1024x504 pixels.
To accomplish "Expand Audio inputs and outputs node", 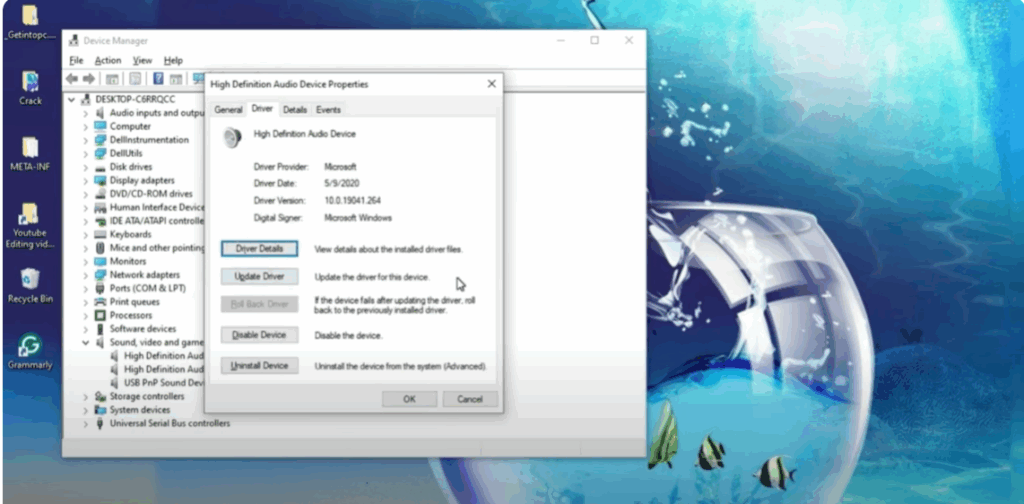I will [x=85, y=113].
